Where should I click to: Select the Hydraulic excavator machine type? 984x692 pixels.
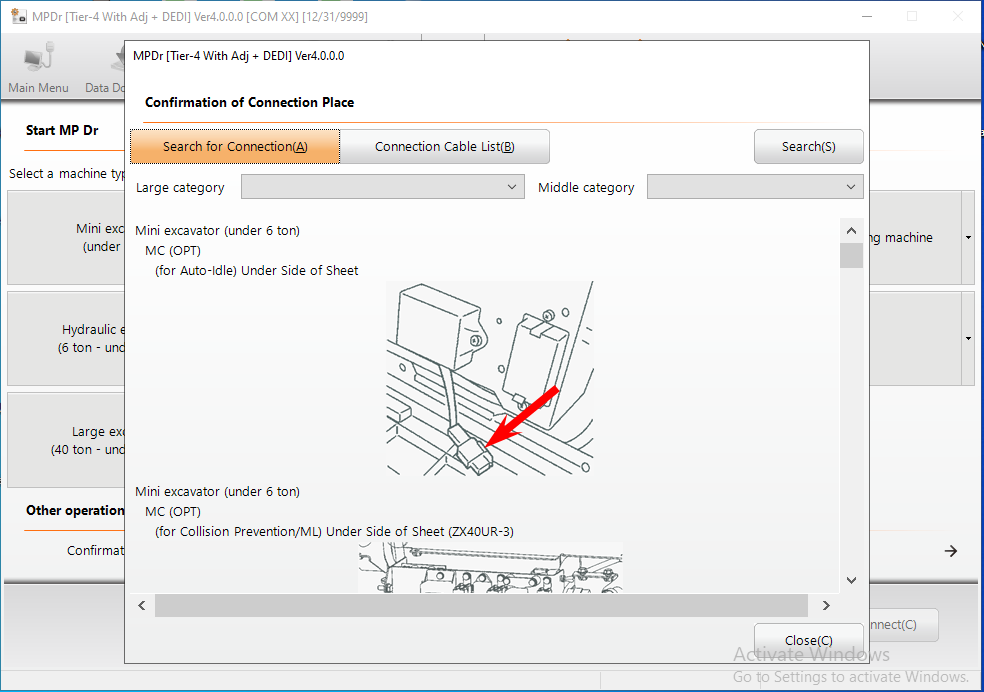66,338
